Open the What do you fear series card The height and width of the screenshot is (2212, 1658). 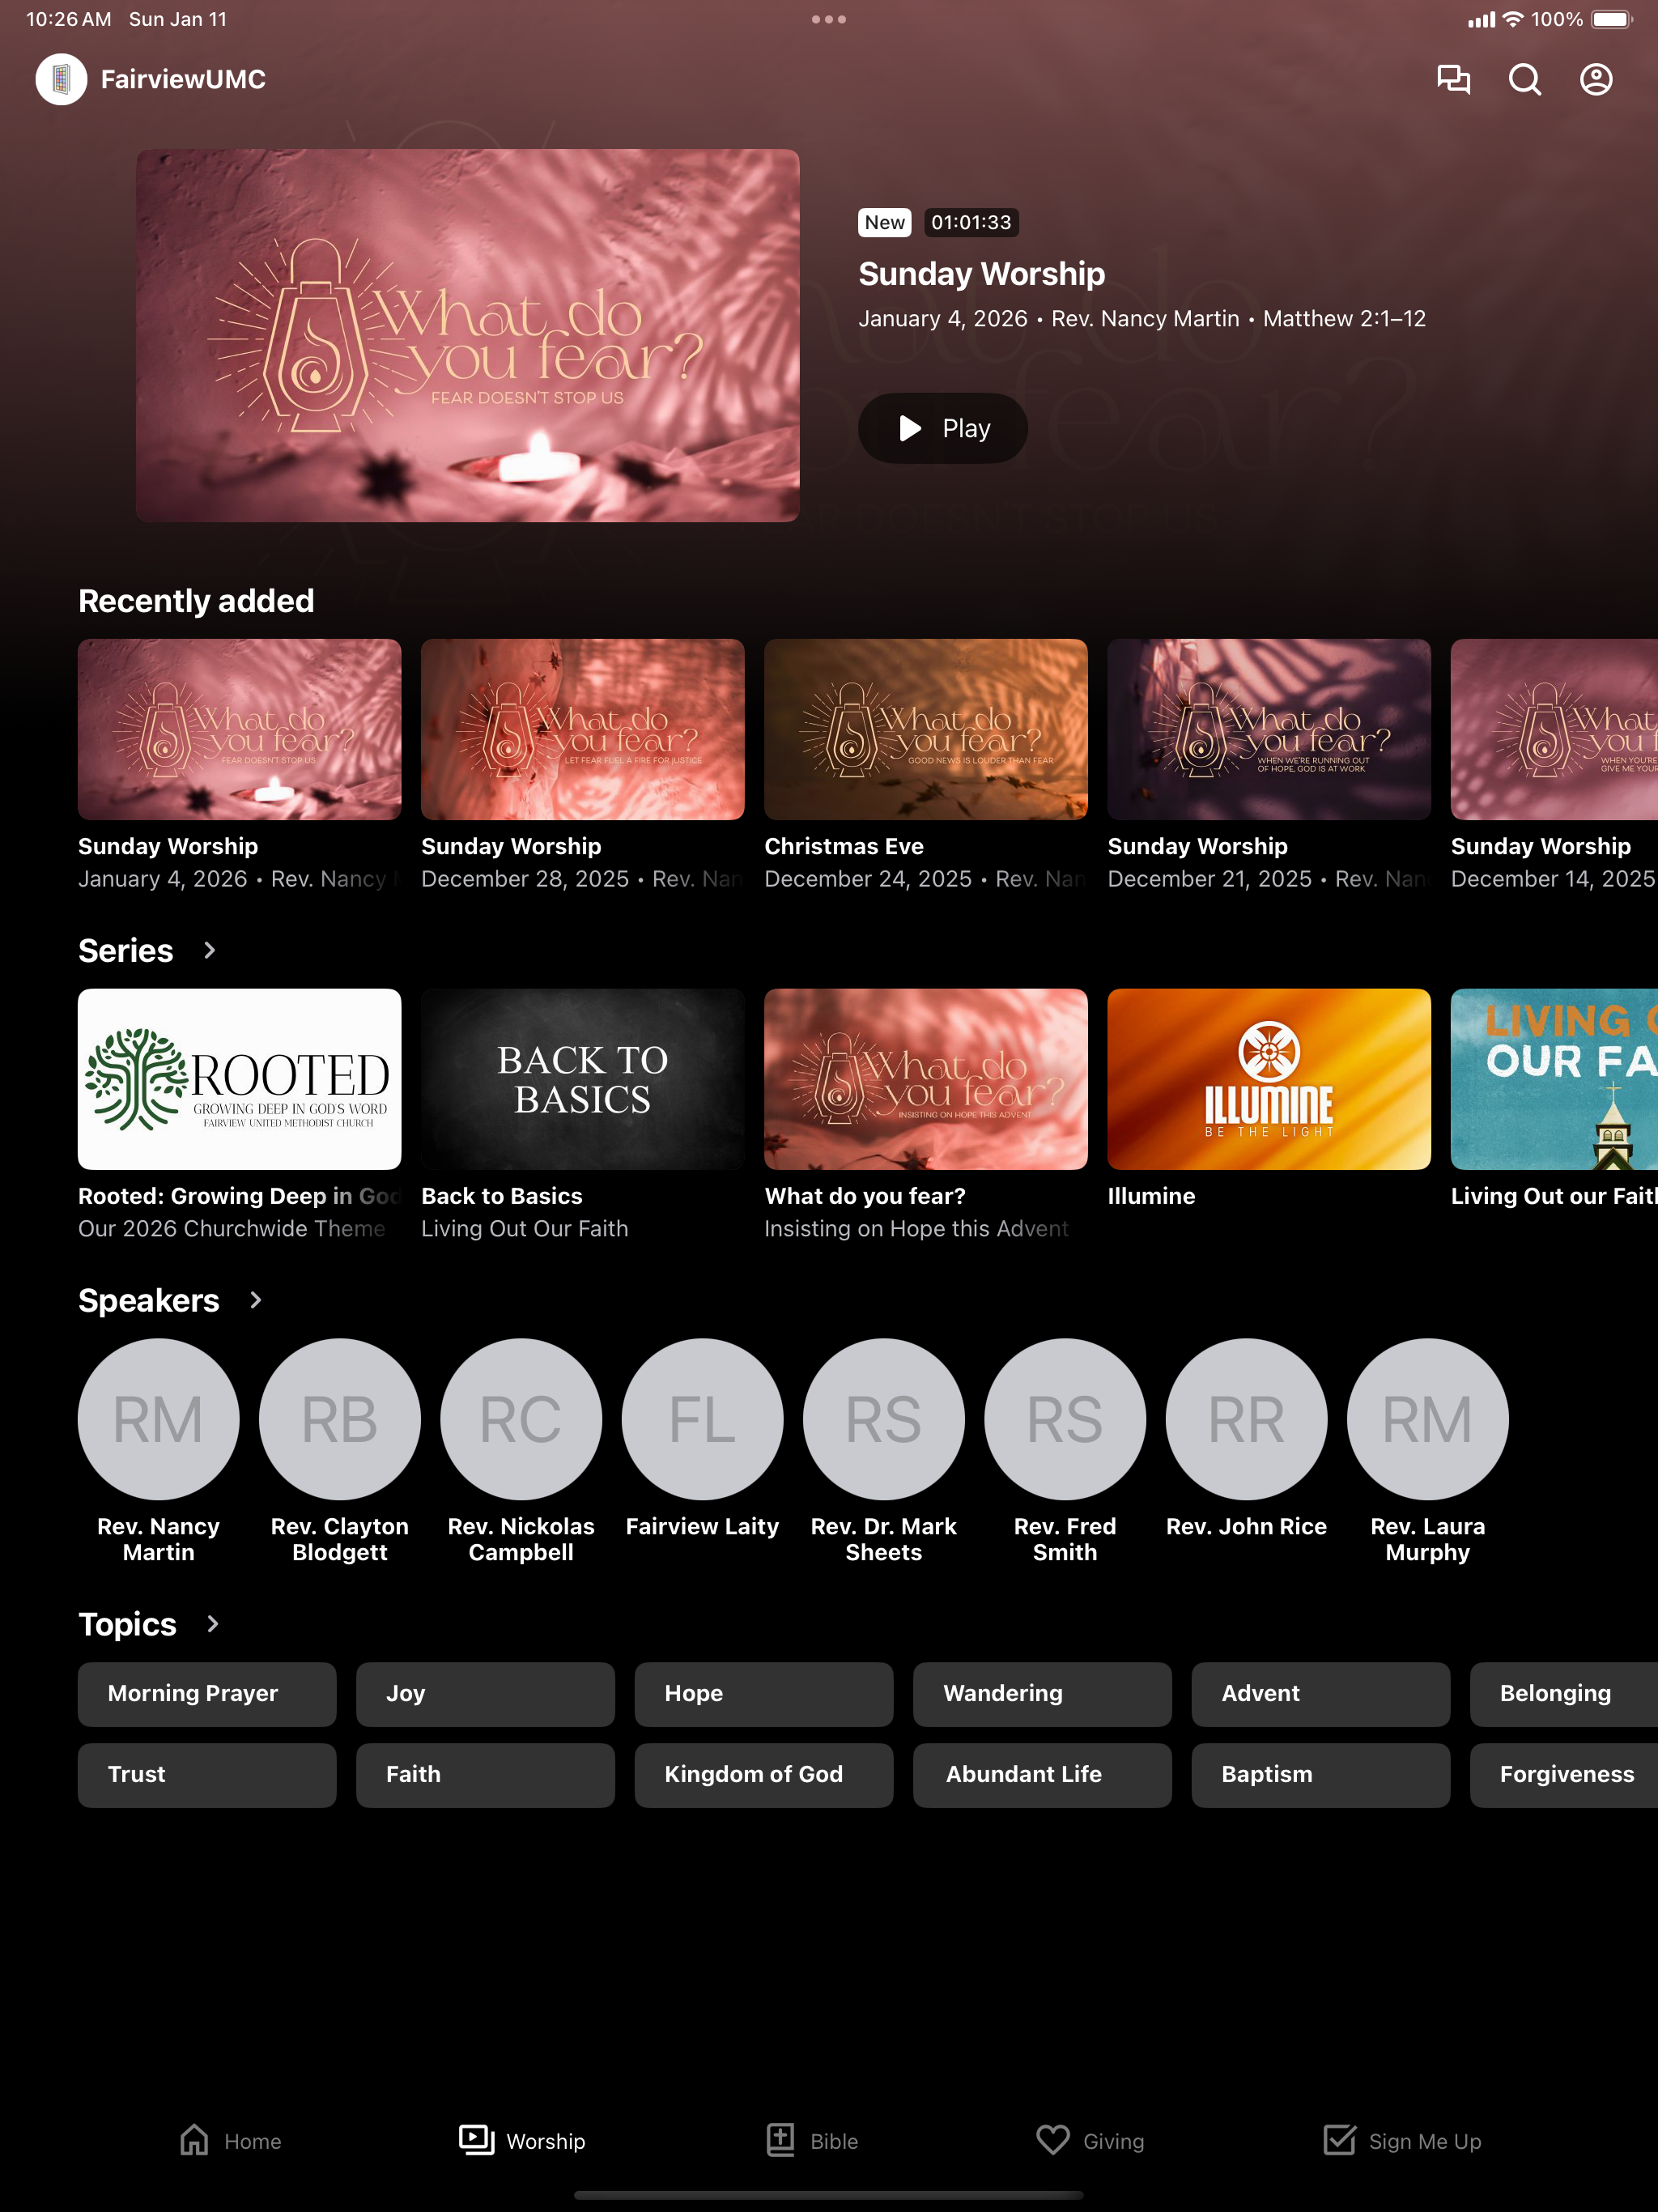pyautogui.click(x=926, y=1079)
